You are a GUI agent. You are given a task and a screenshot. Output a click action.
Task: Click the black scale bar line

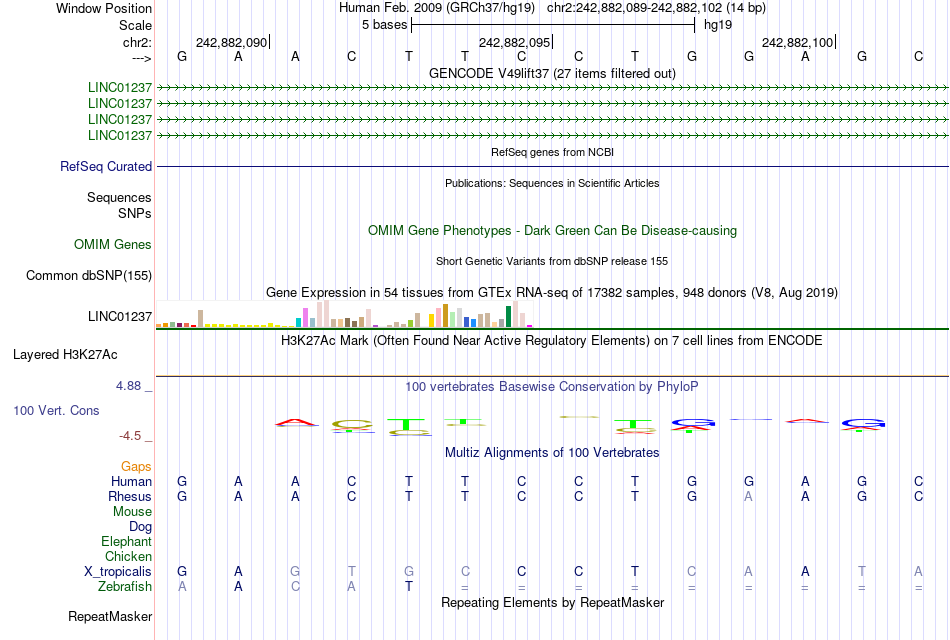coord(553,25)
